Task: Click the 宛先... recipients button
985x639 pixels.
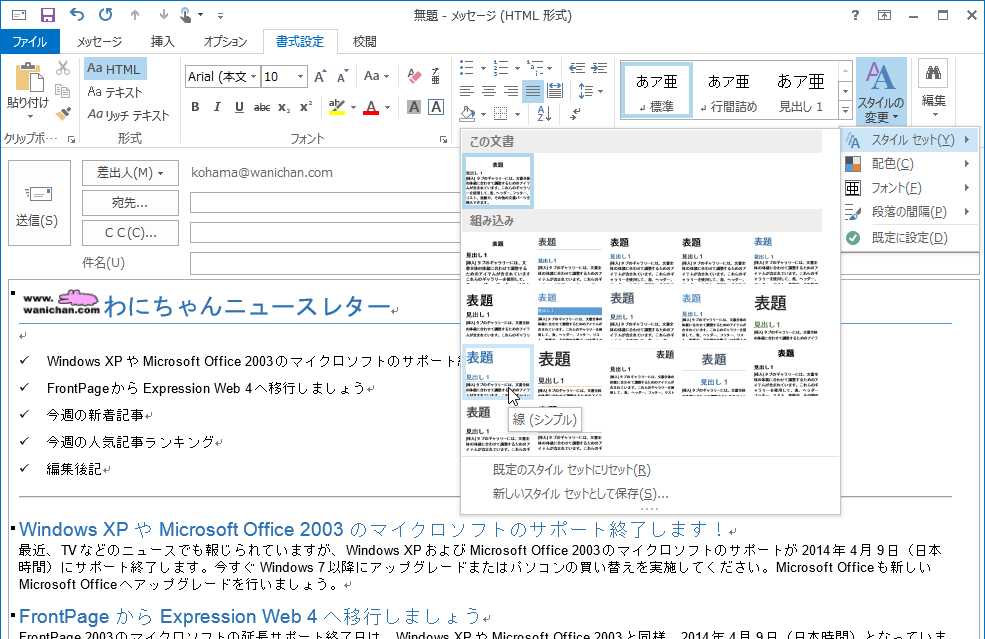Action: 130,203
